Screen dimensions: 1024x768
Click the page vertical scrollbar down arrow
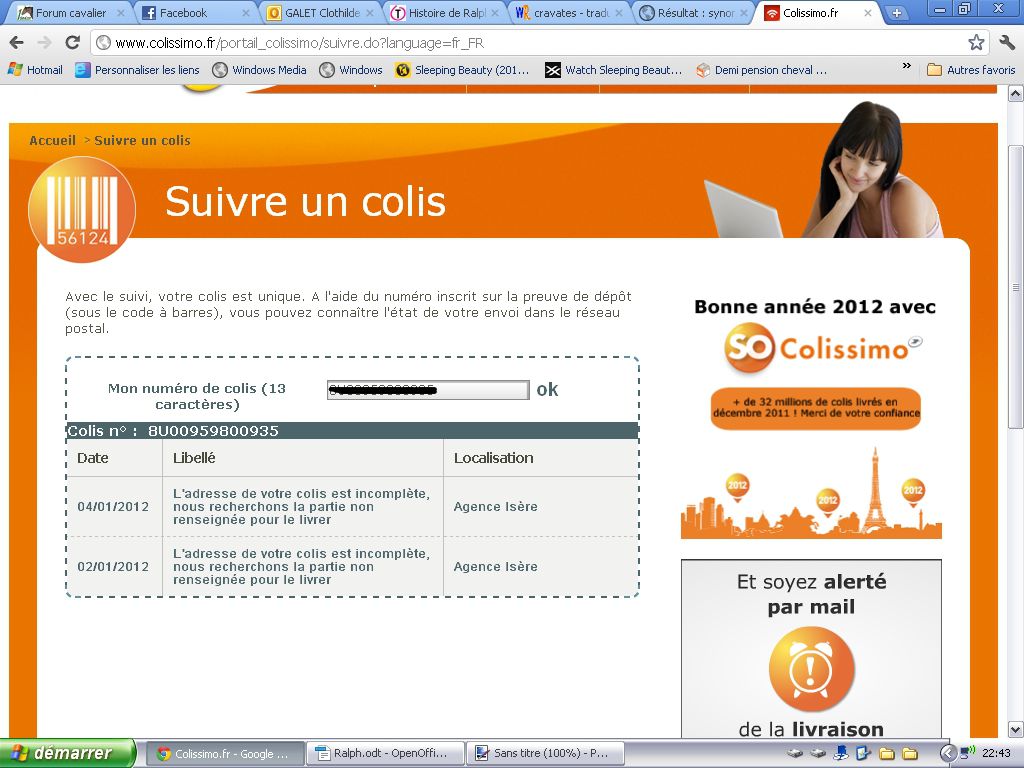coord(1015,729)
